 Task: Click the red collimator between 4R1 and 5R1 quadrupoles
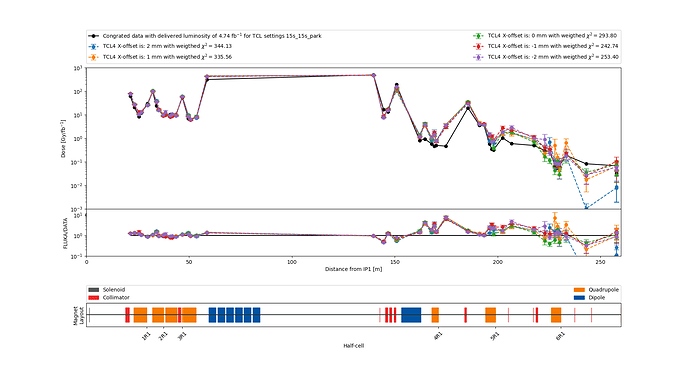[466, 315]
